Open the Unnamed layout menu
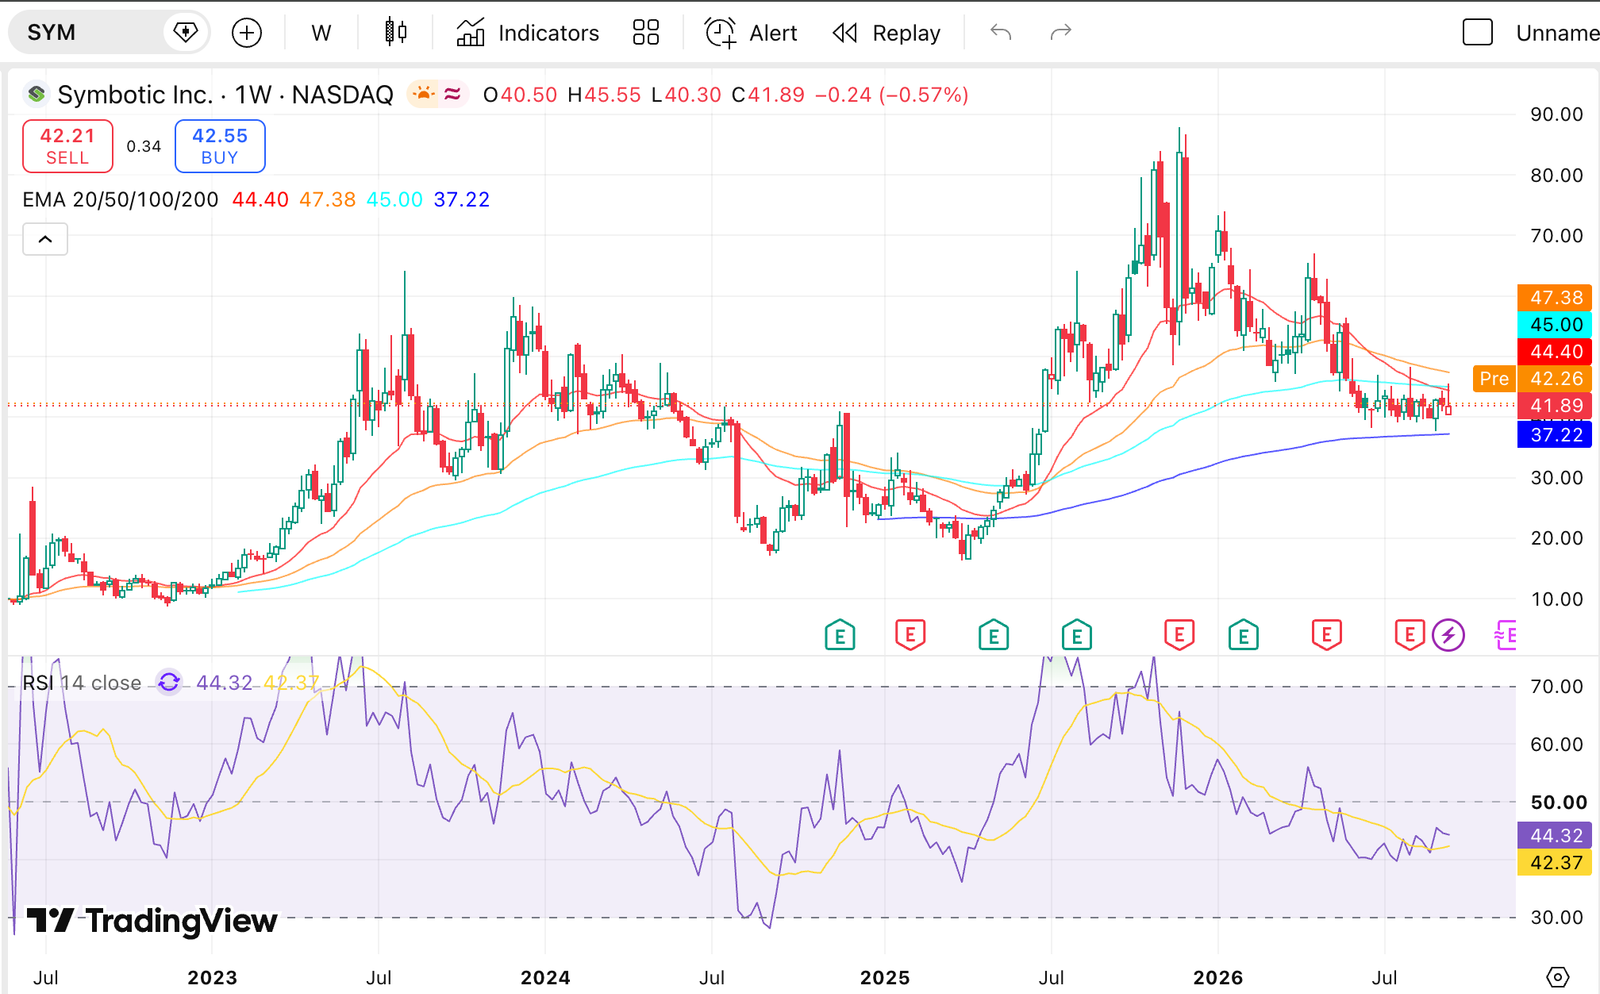Viewport: 1600px width, 994px height. [x=1557, y=33]
